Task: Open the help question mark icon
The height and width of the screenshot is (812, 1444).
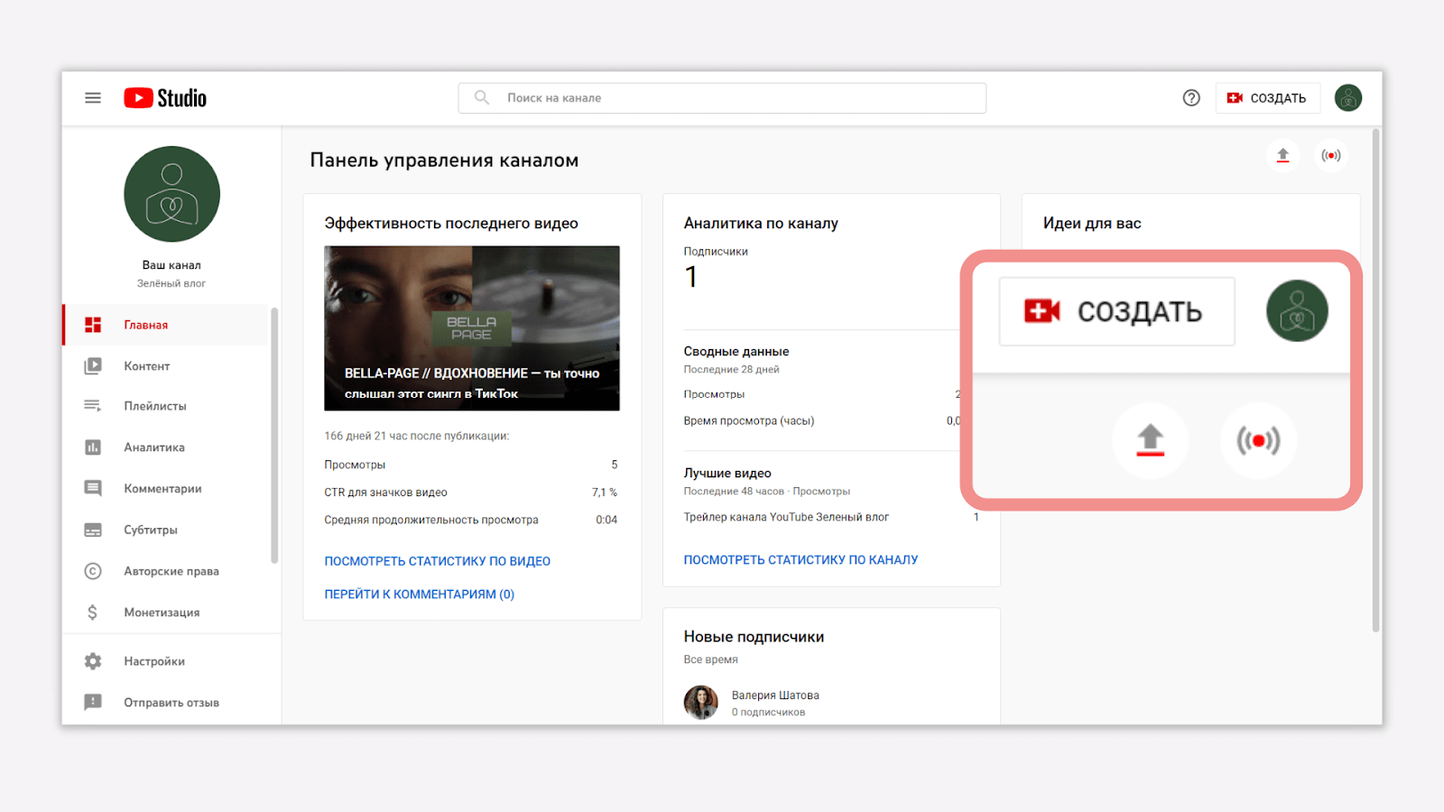Action: click(x=1191, y=97)
